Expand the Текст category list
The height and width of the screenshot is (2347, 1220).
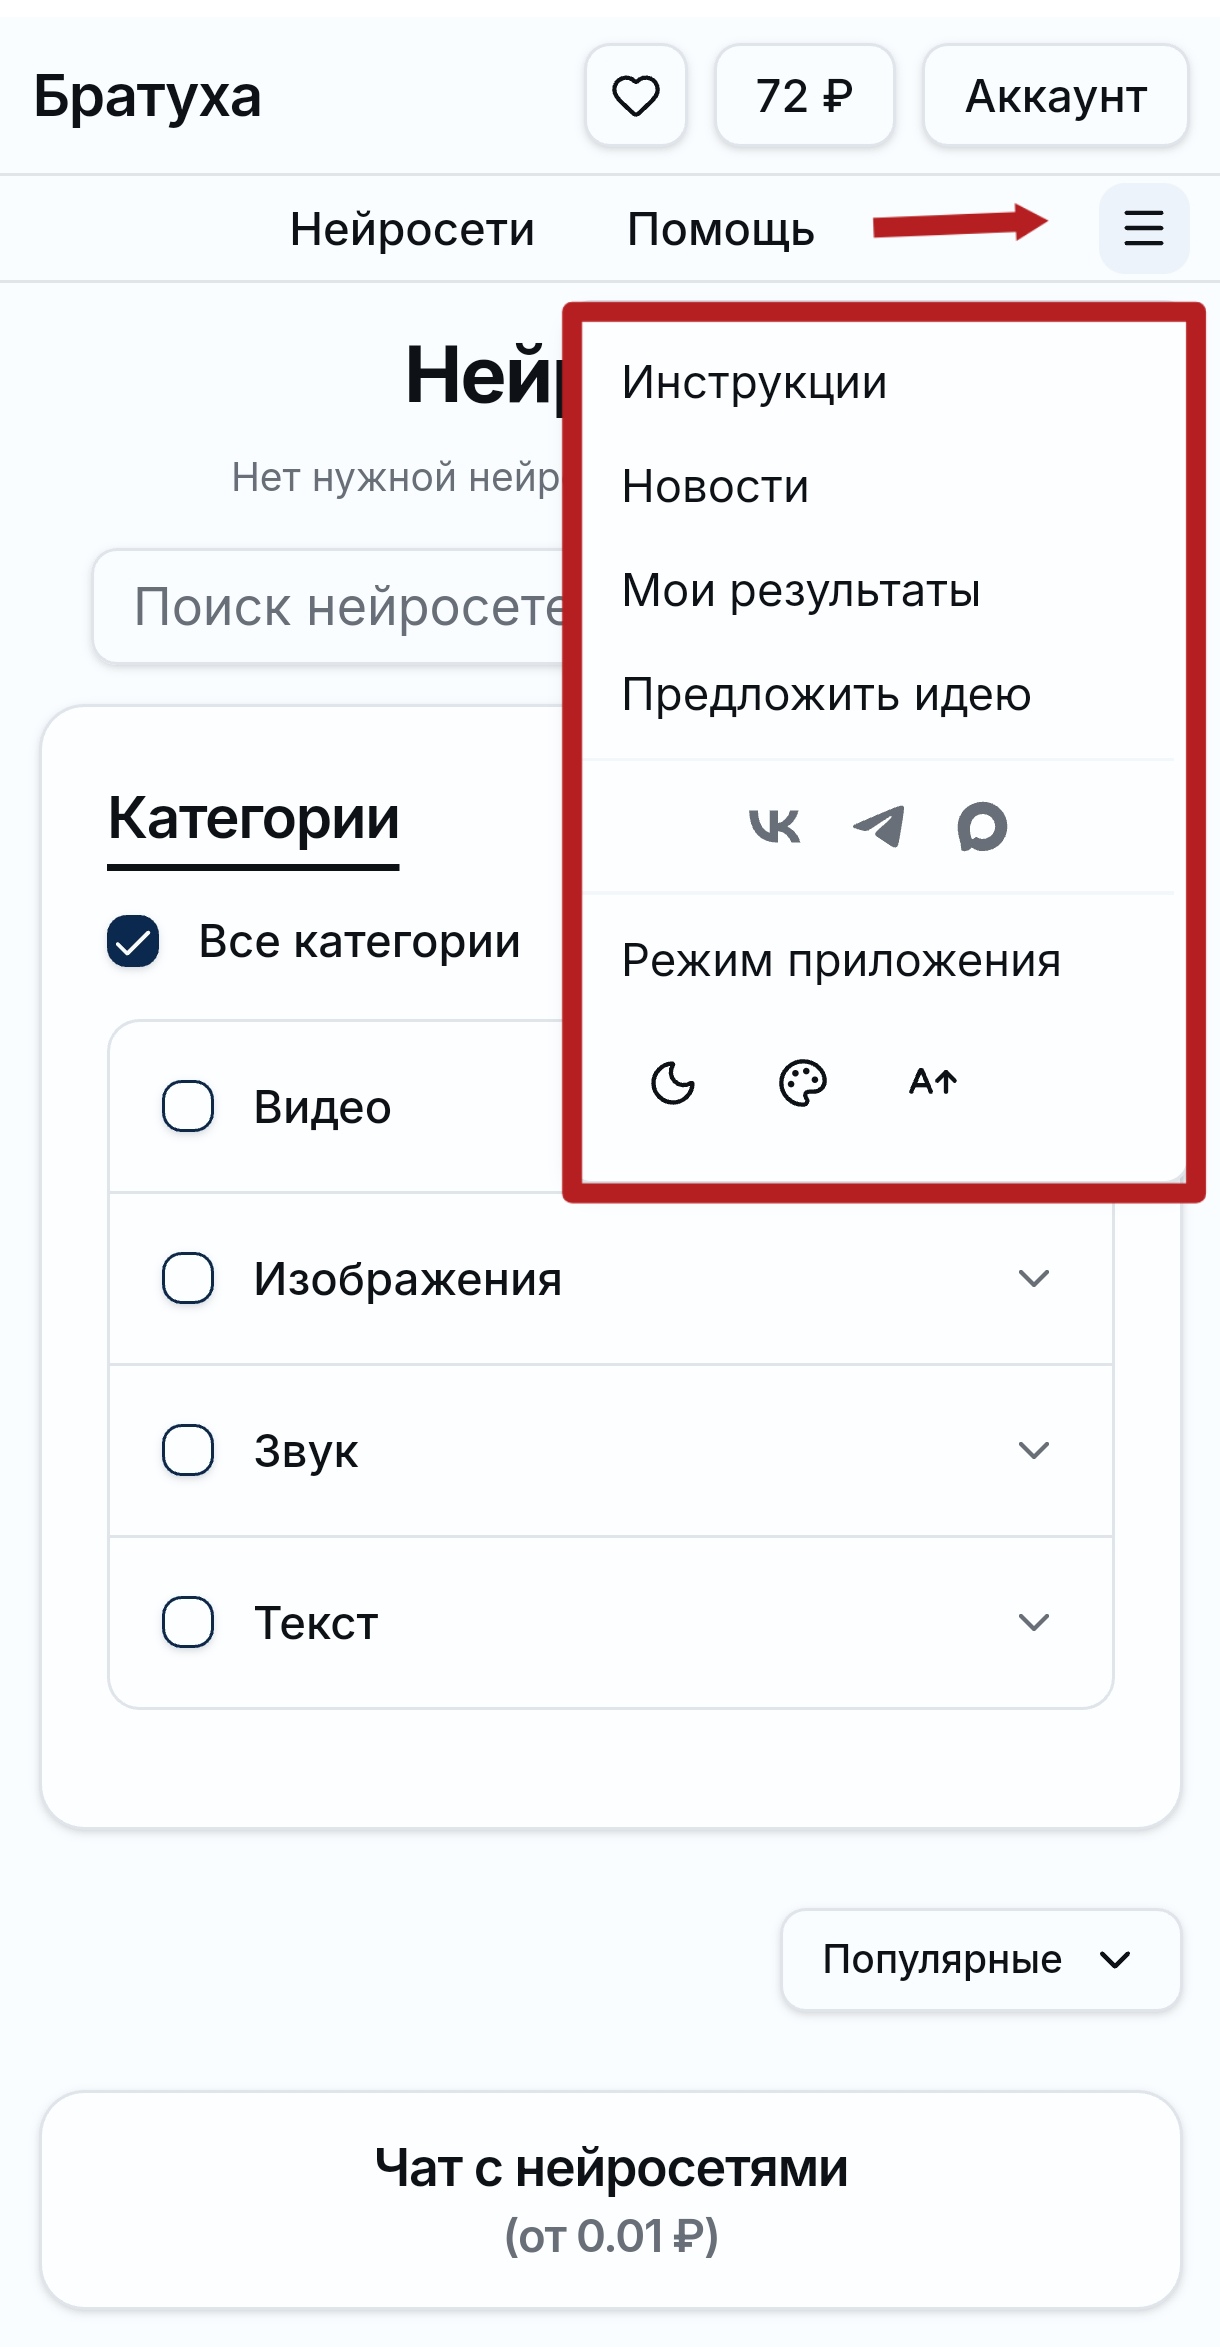pos(1034,1622)
